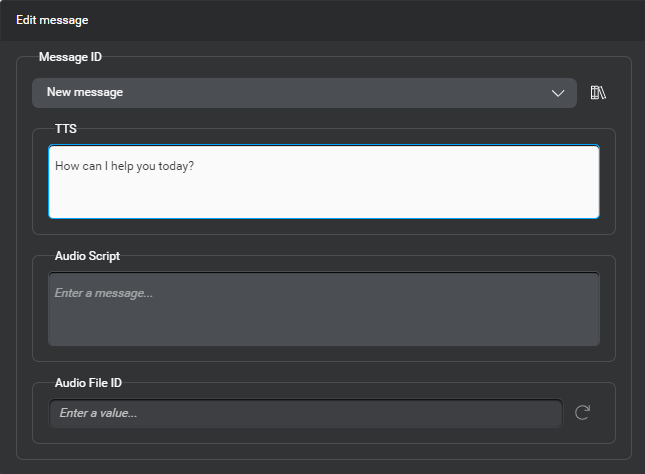Click the refresh icon beside Audio File ID
The height and width of the screenshot is (474, 645).
coord(582,412)
